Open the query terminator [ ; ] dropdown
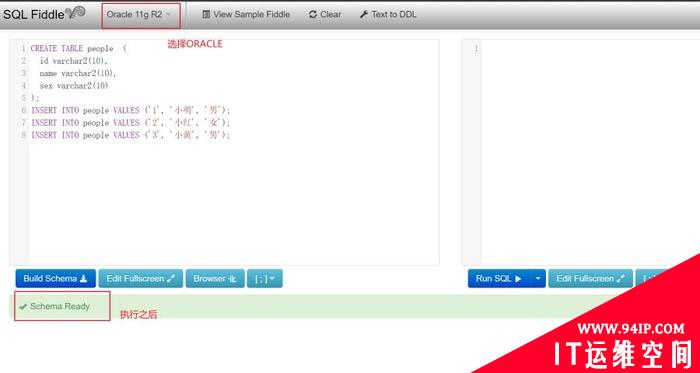The width and height of the screenshot is (700, 373). [265, 278]
